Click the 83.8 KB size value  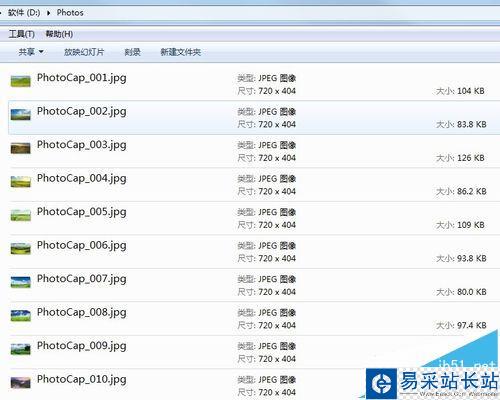472,124
